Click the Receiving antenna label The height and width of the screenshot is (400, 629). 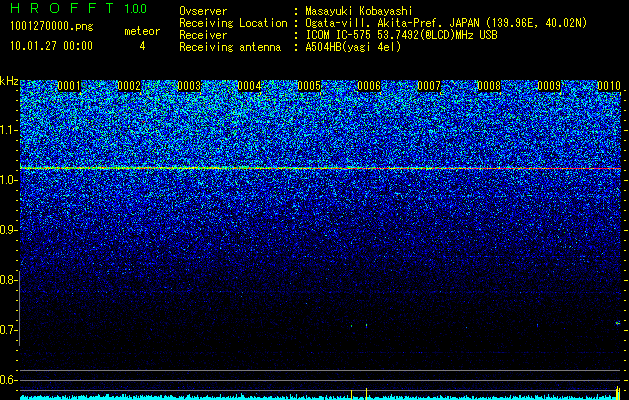(230, 47)
